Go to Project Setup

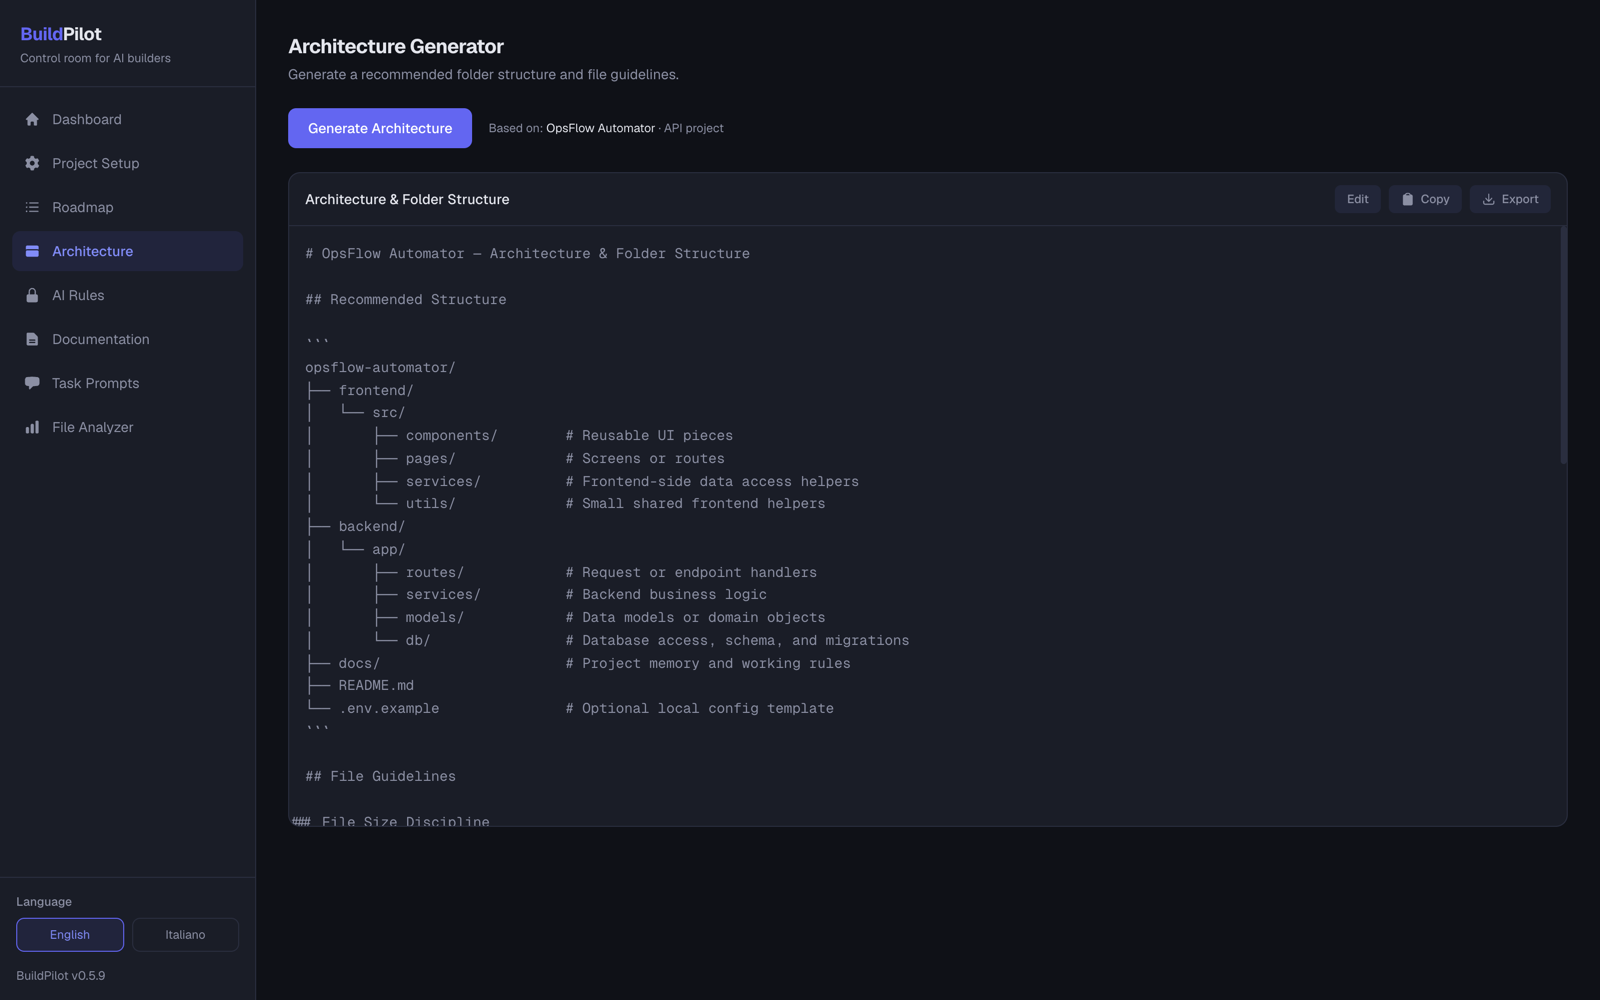pos(127,163)
